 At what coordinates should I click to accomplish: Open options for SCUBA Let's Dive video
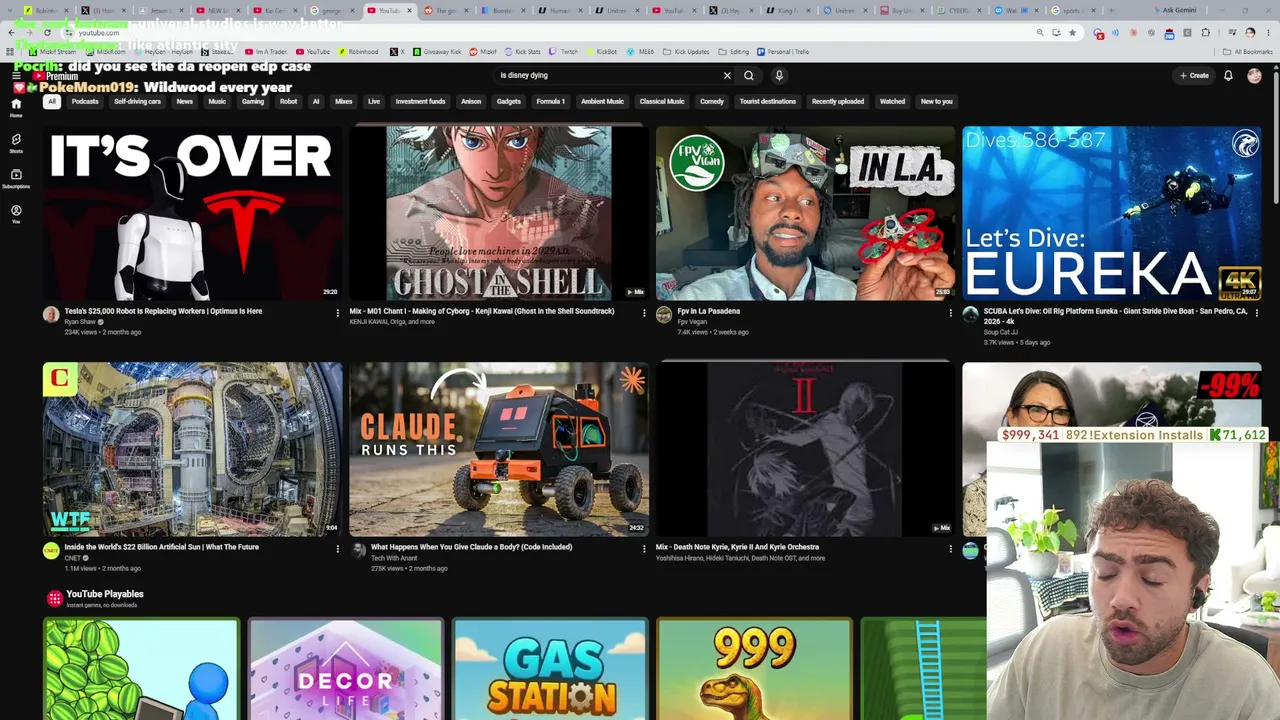pyautogui.click(x=1256, y=313)
